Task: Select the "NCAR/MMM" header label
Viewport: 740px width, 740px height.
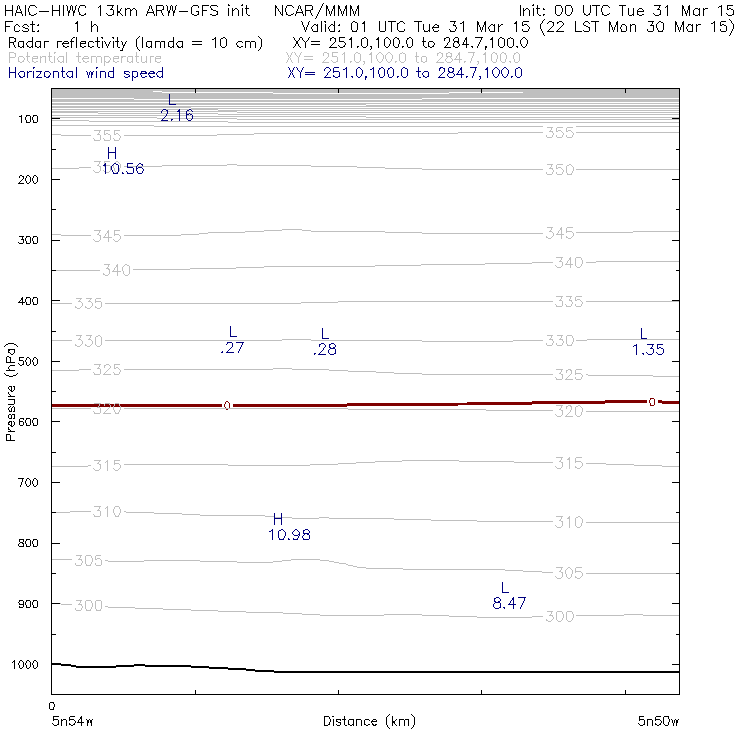Action: coord(317,10)
